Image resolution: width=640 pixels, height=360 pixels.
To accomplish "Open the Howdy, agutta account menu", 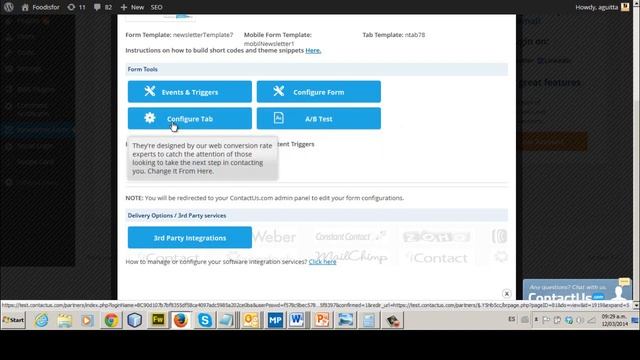I will pos(602,7).
